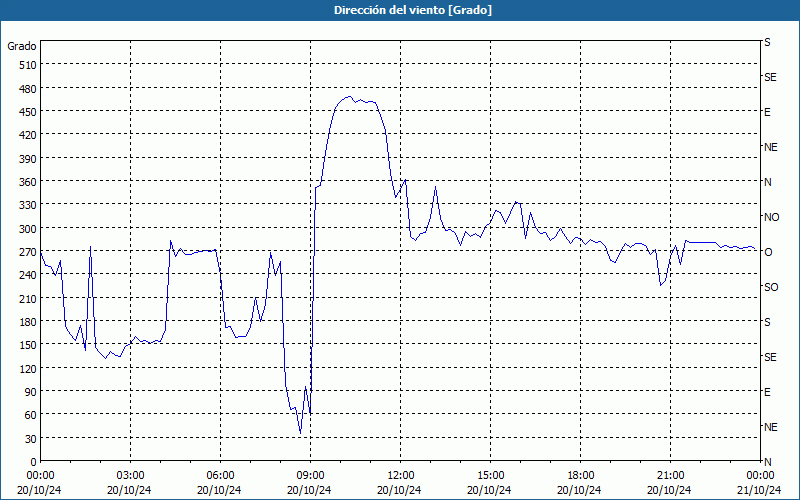800x500 pixels.
Task: Click the 20/10/24 date under 15:00
Action: (x=489, y=490)
